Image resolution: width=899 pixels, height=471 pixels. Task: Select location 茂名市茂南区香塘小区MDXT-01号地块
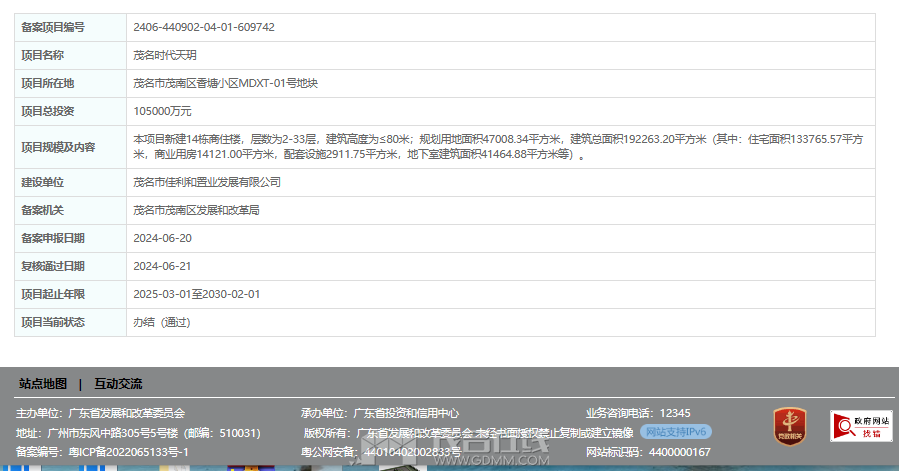(225, 83)
